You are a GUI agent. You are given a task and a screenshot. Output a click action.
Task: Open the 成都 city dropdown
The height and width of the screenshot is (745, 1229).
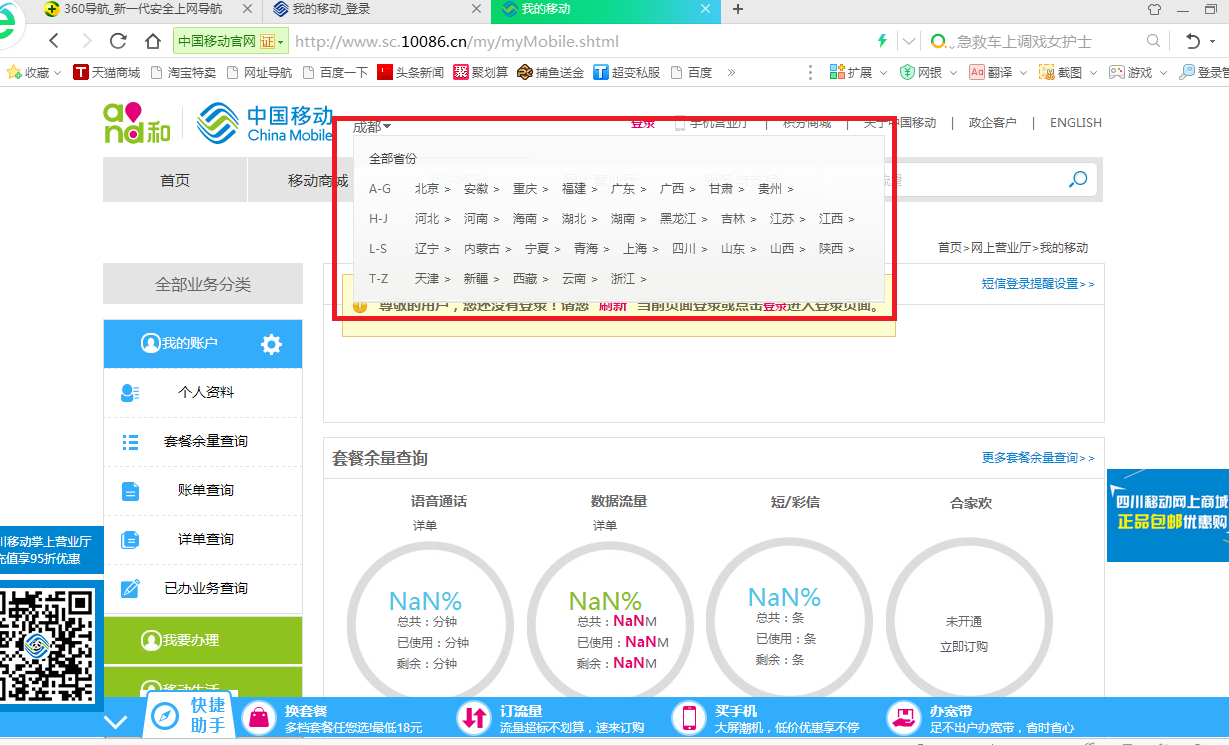point(372,126)
